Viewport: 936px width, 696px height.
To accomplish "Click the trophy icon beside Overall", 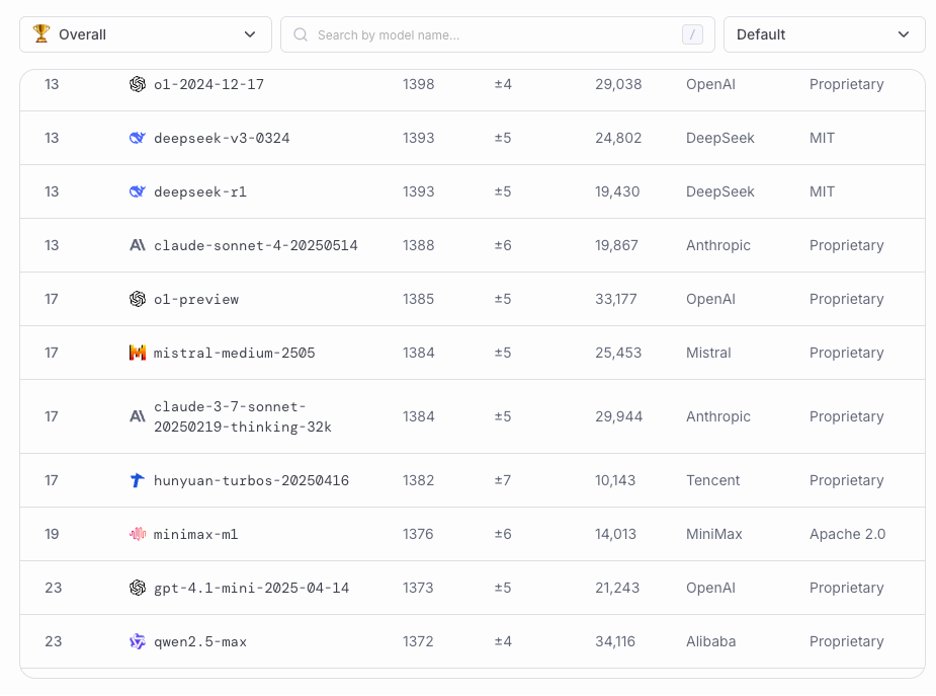I will pos(41,33).
